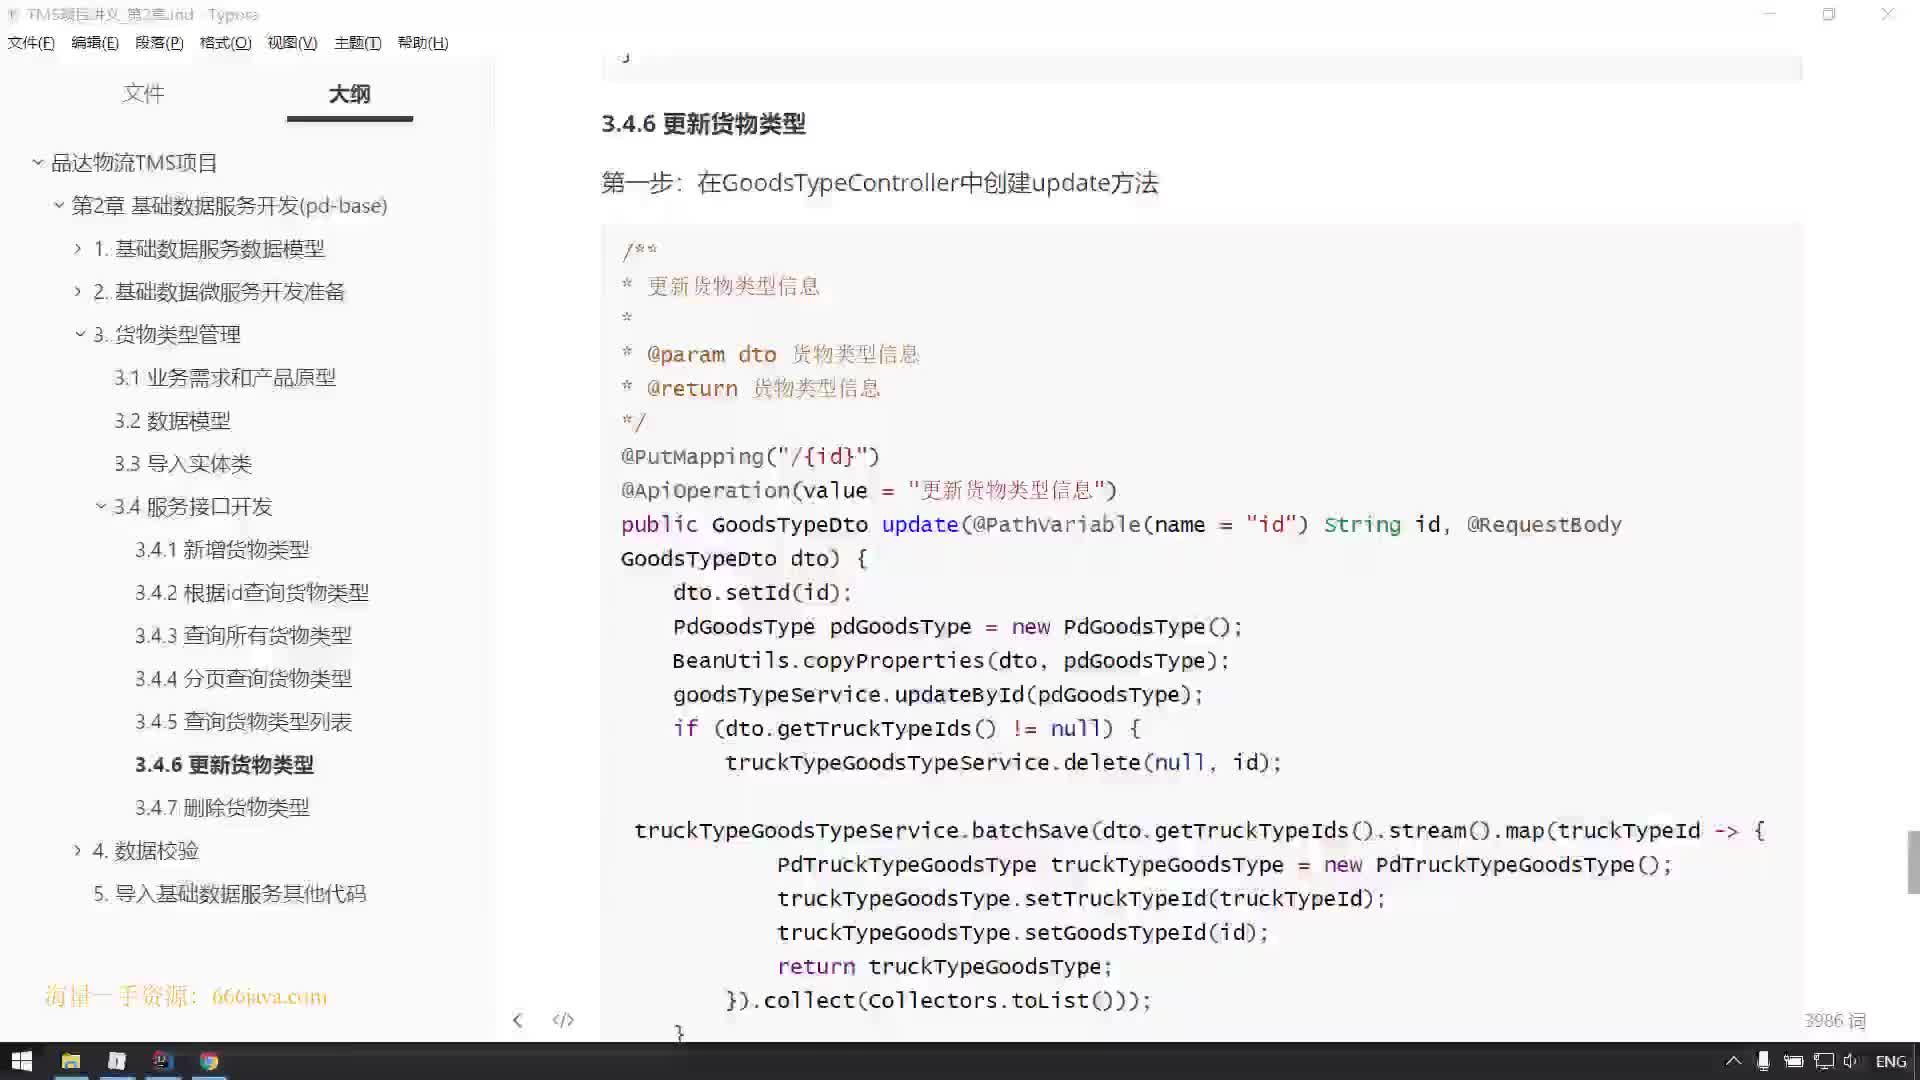Open the Windows Start menu
The width and height of the screenshot is (1920, 1080).
[22, 1061]
